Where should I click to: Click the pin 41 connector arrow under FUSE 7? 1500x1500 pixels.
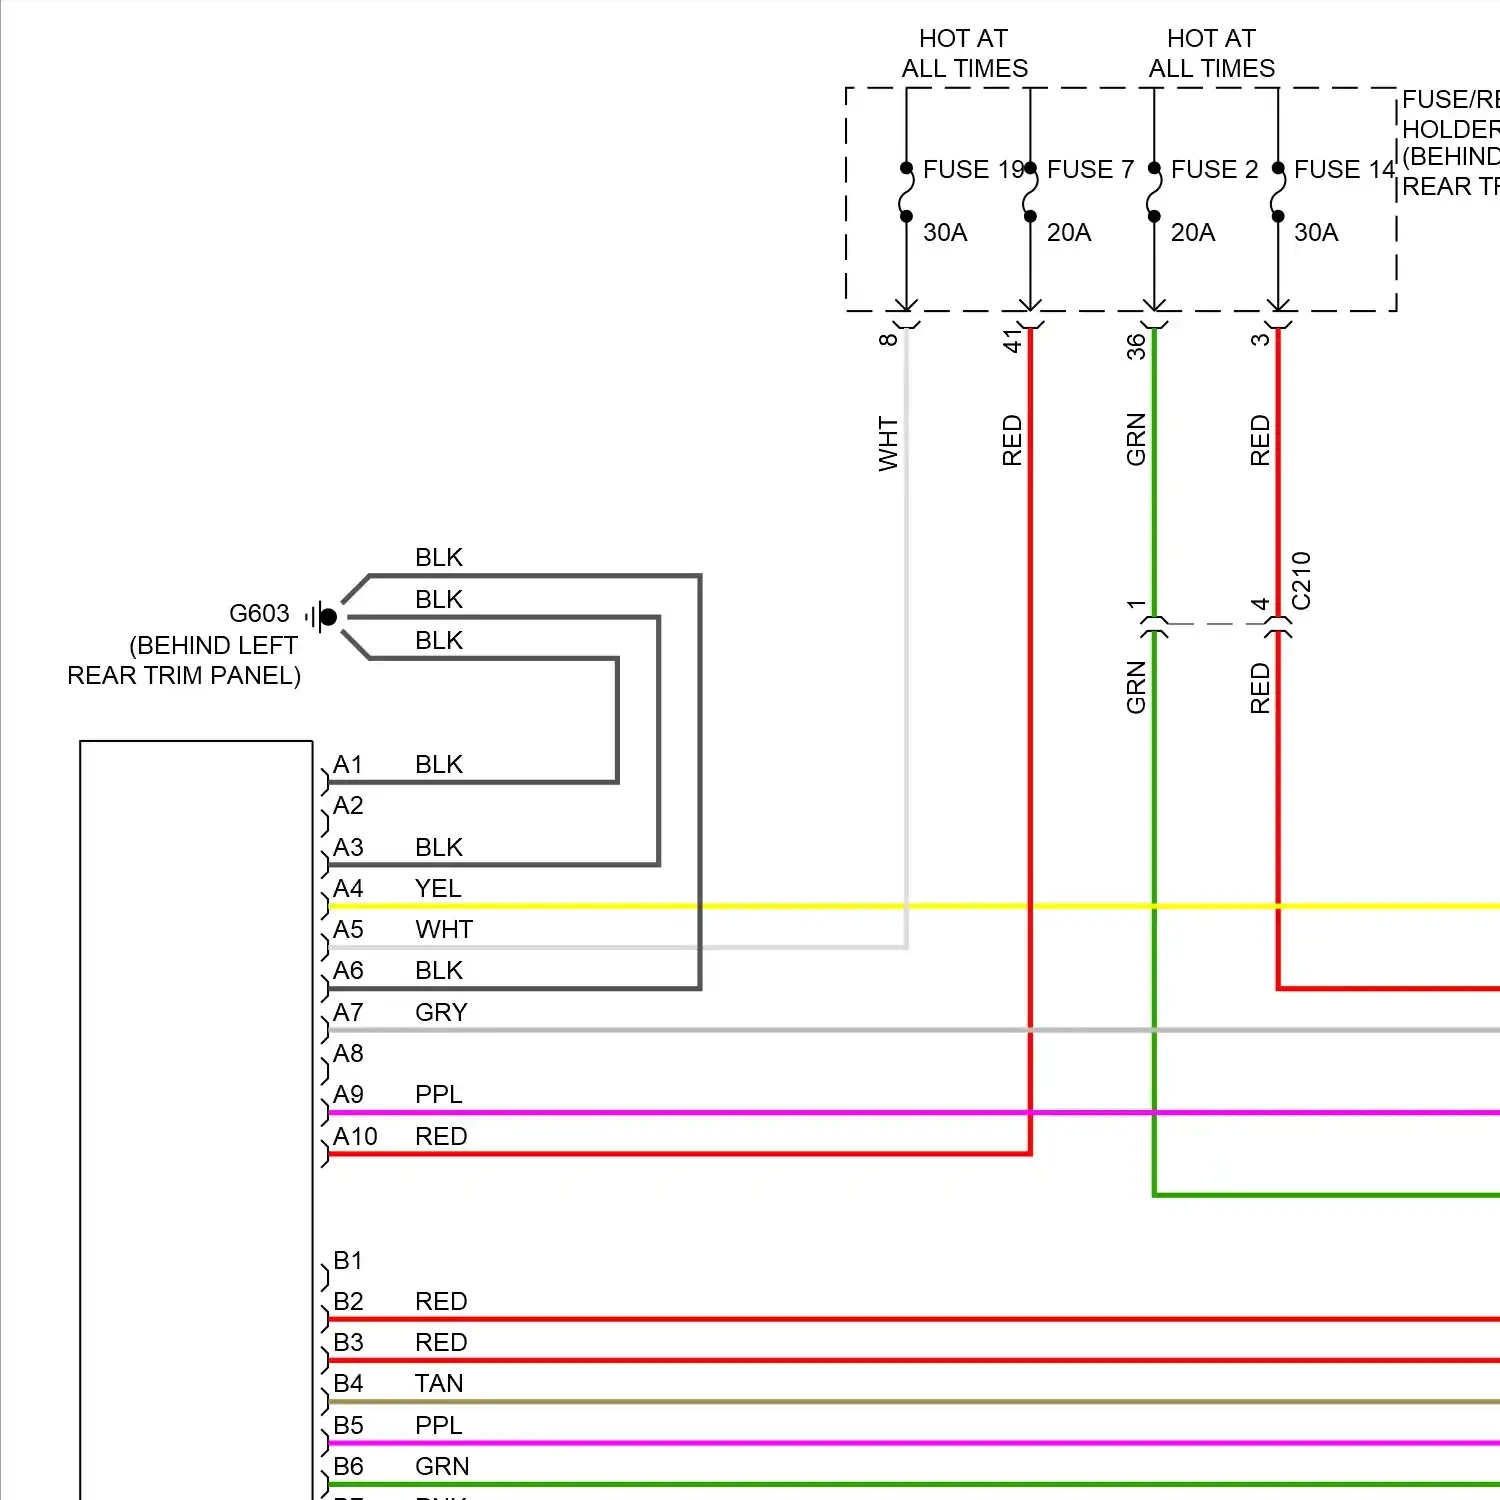point(1029,307)
